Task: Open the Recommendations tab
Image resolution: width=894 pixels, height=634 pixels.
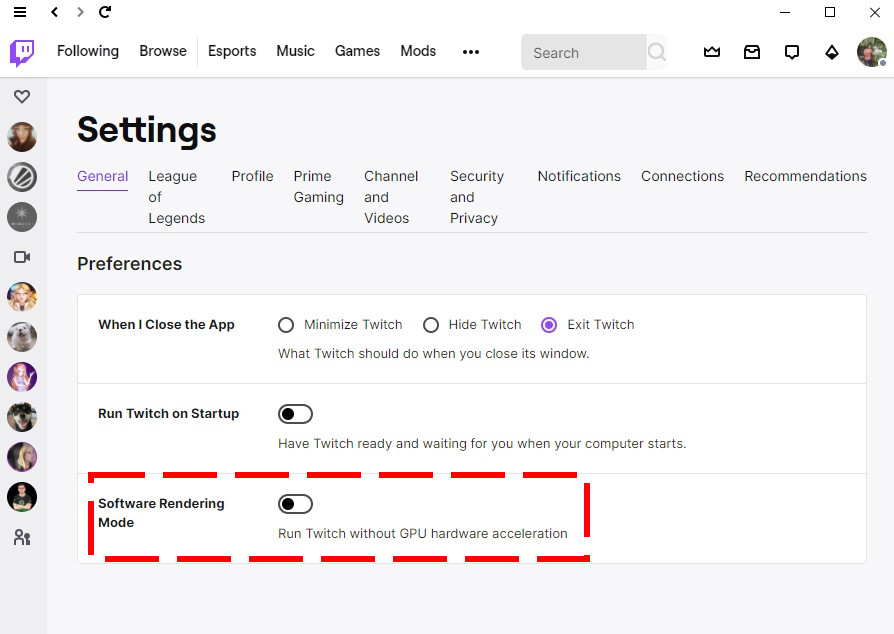Action: [x=806, y=176]
